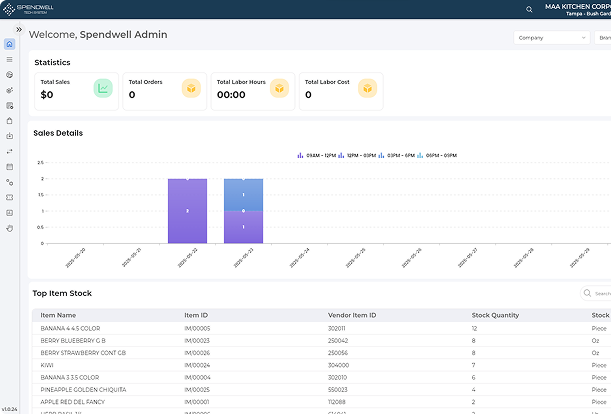Screen dimensions: 611x414
Task: Click Vendor Item ID 302011 cell
Action: point(337,328)
